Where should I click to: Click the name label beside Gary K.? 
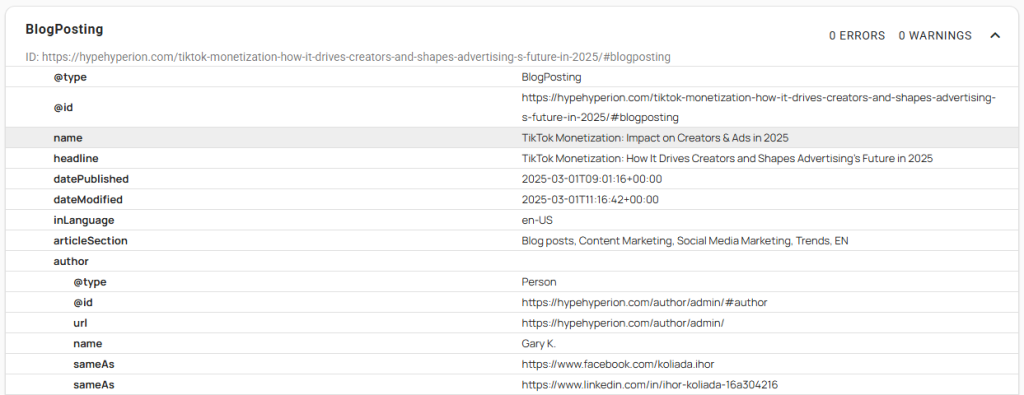point(88,343)
